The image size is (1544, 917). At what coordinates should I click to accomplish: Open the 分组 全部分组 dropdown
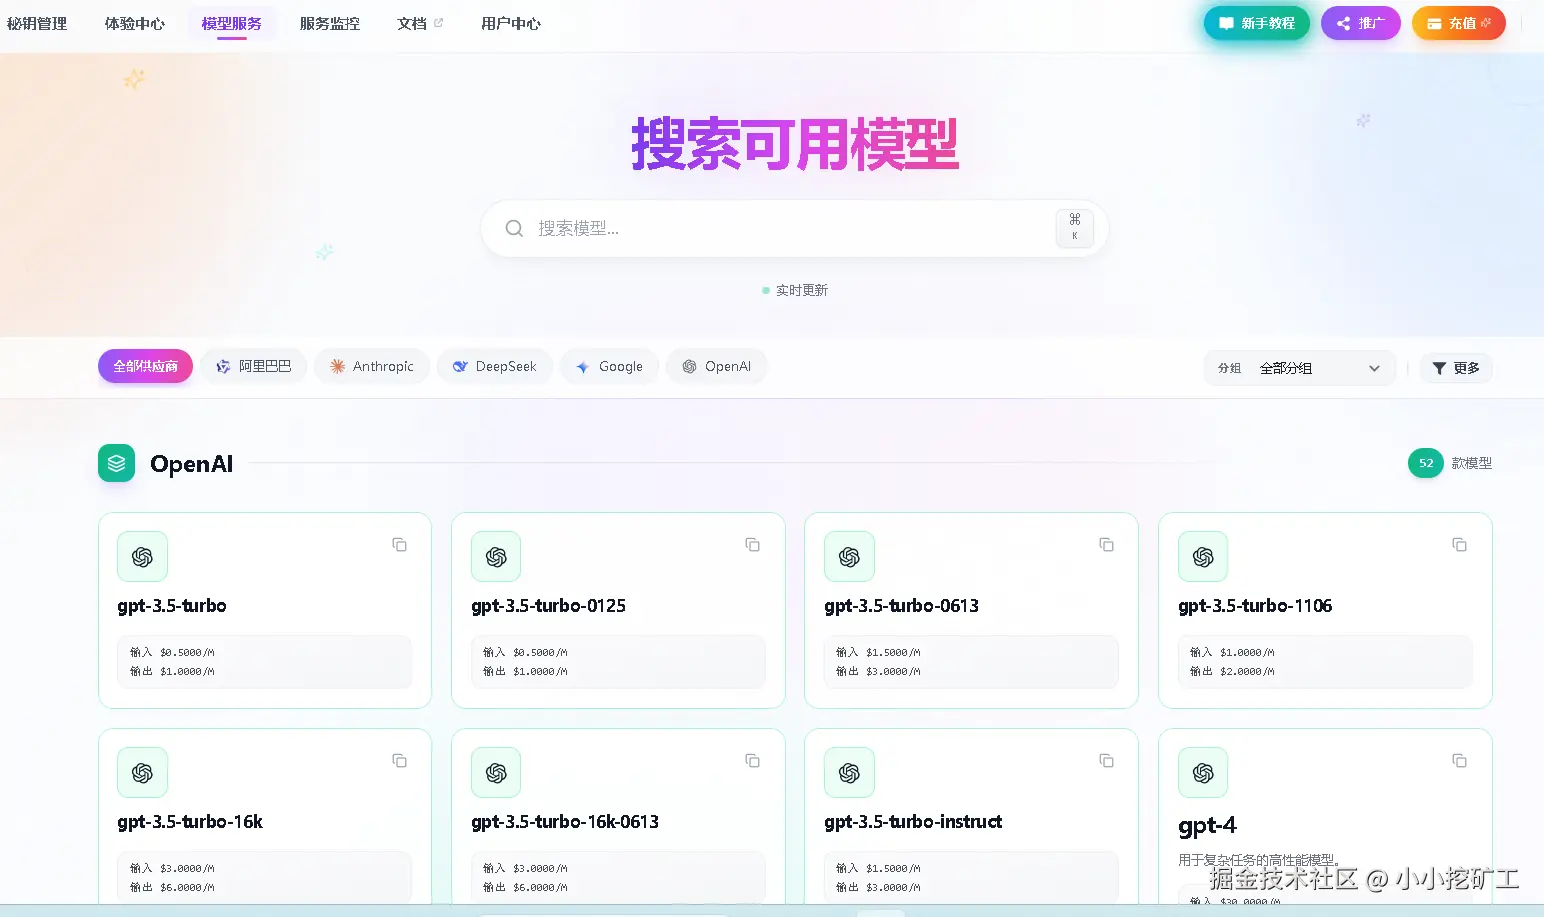(x=1299, y=368)
